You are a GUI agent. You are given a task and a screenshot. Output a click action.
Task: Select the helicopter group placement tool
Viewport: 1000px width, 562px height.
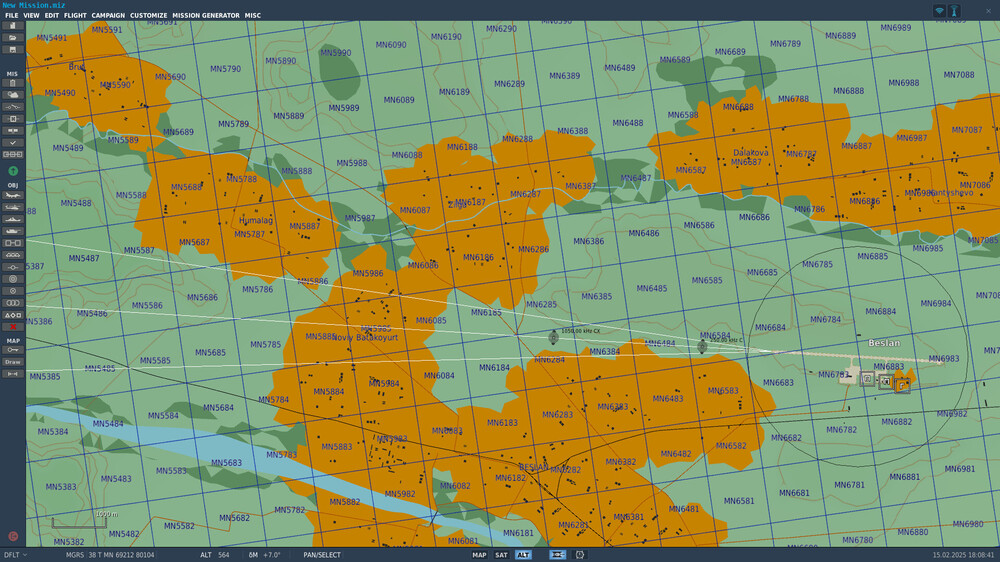13,207
